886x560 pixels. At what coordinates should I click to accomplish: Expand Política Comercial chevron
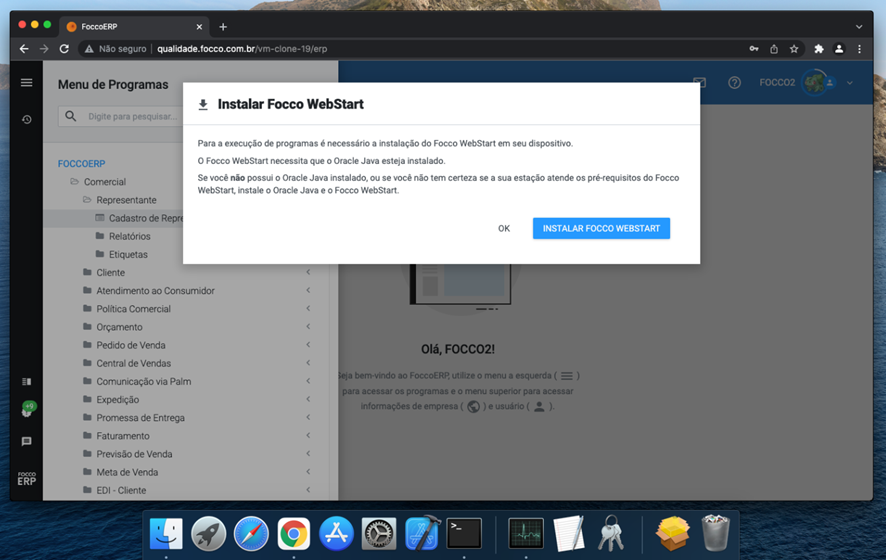click(309, 308)
